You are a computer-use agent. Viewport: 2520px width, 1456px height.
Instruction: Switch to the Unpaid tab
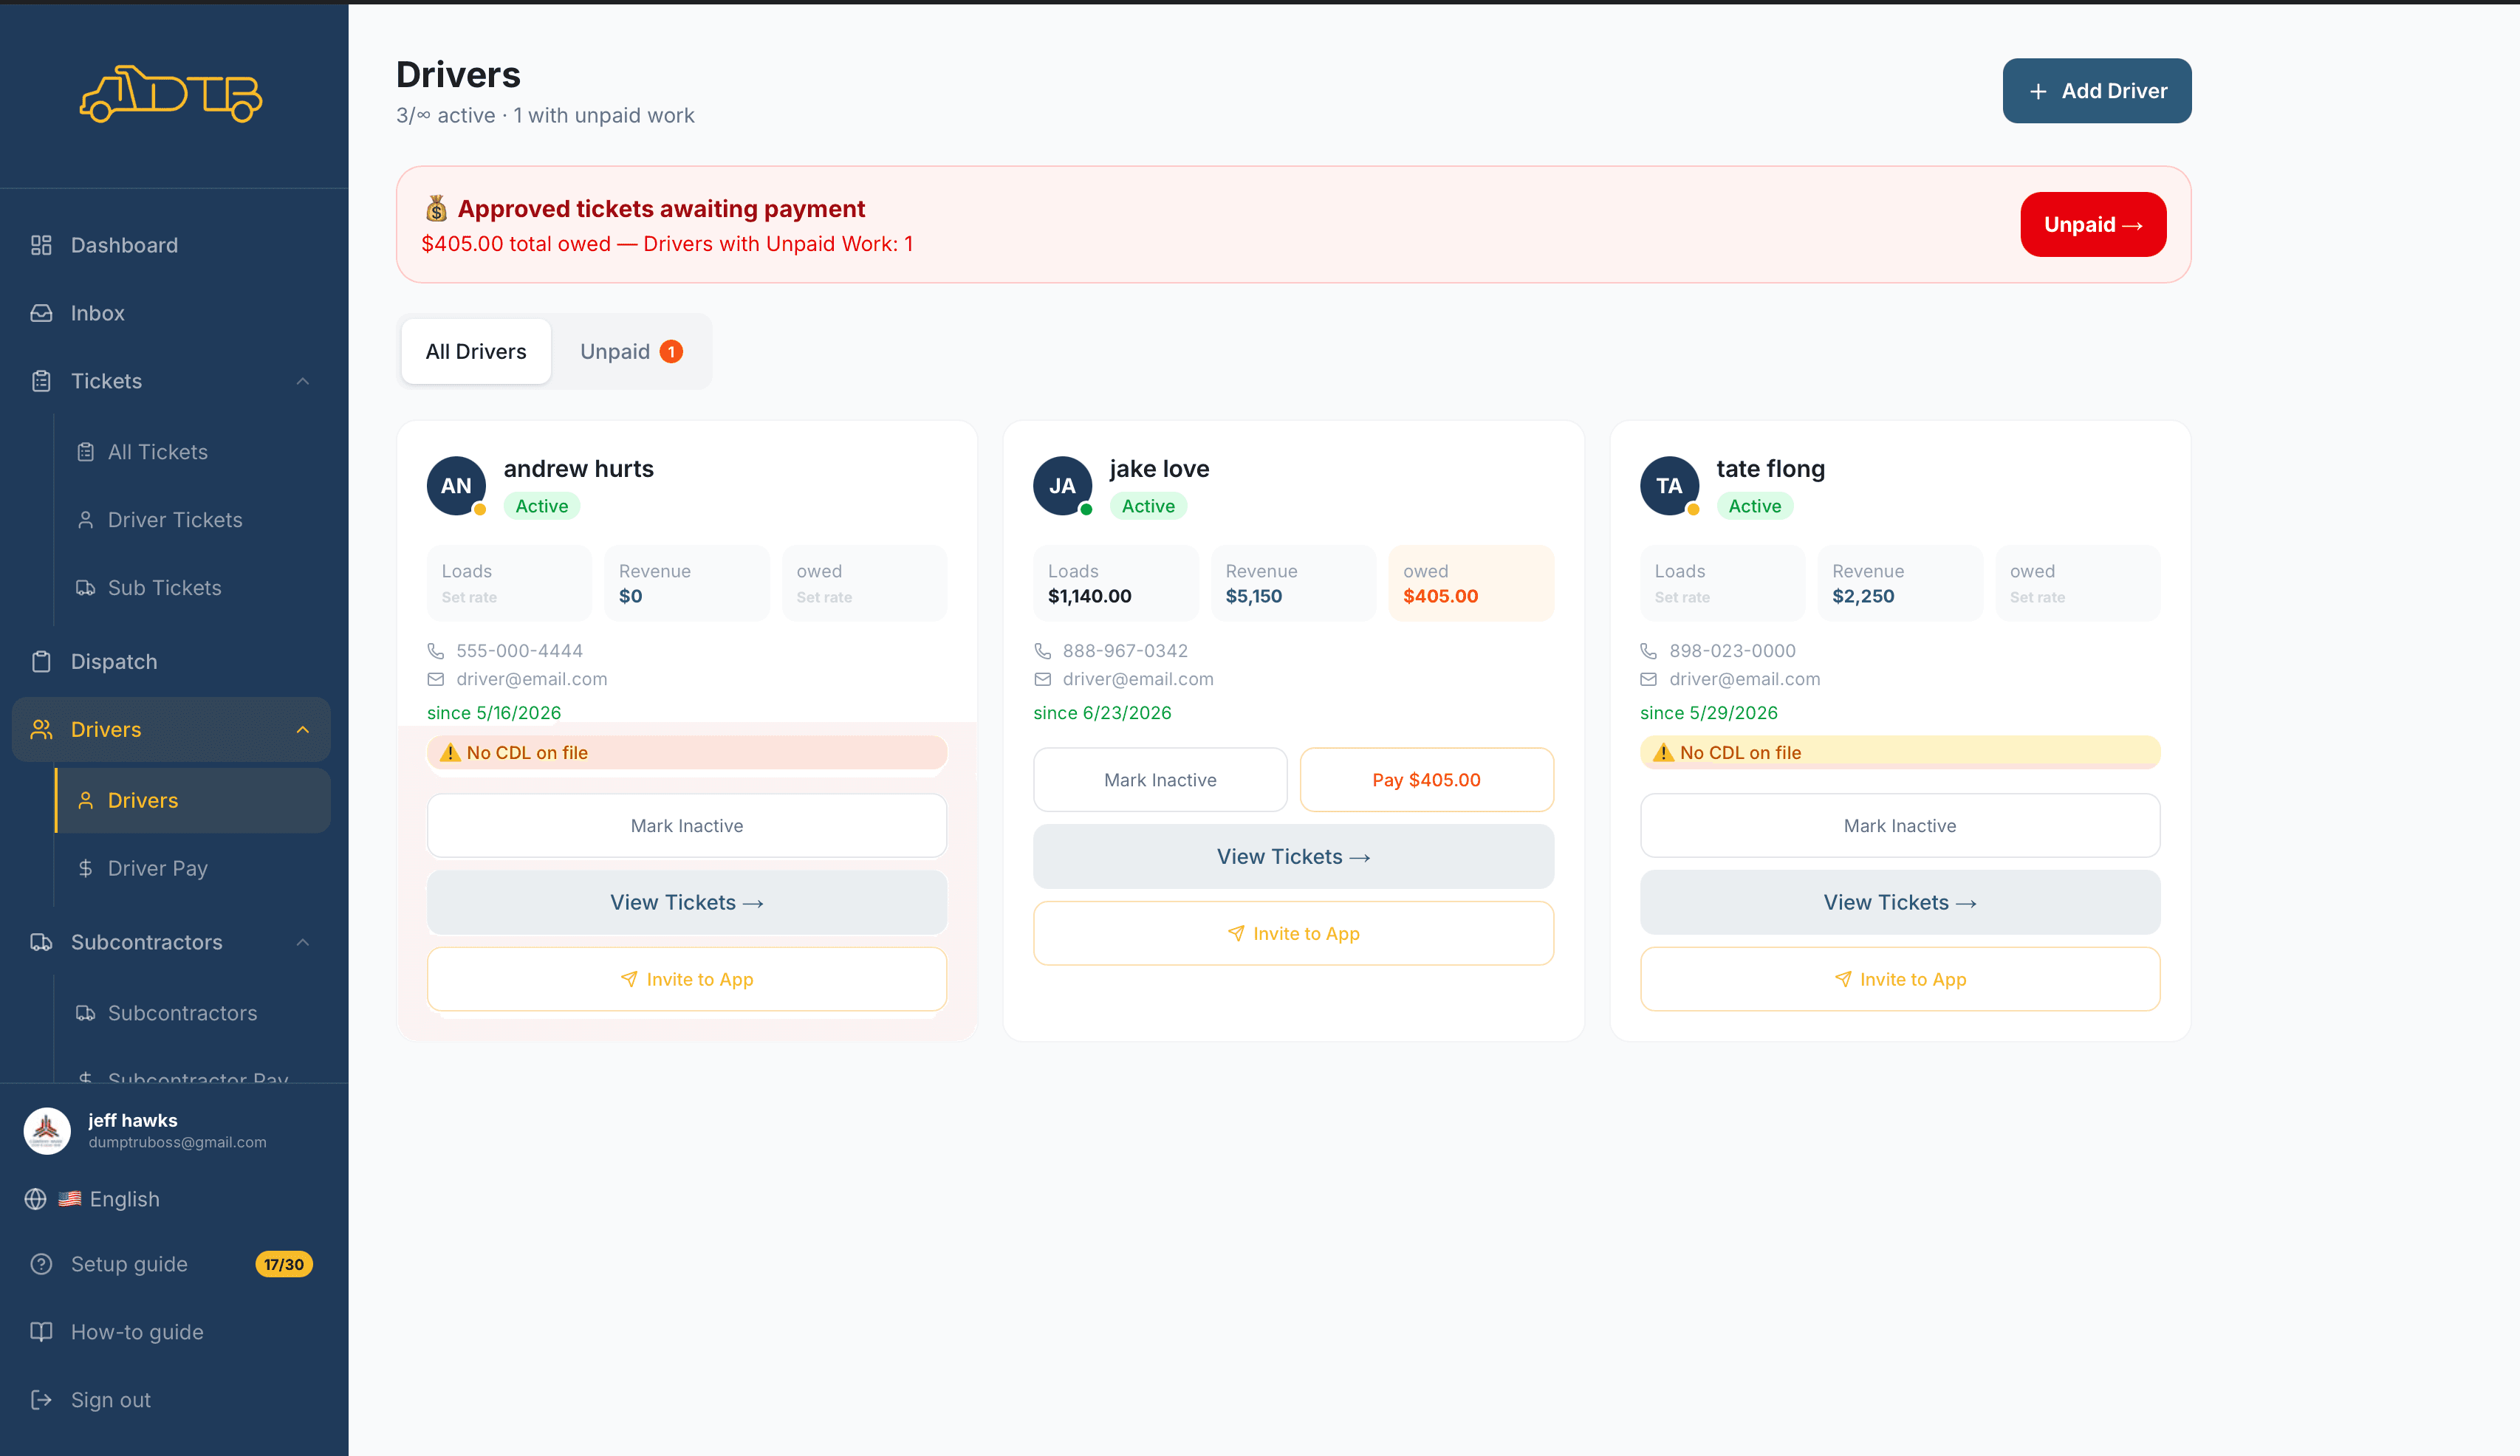pyautogui.click(x=631, y=351)
